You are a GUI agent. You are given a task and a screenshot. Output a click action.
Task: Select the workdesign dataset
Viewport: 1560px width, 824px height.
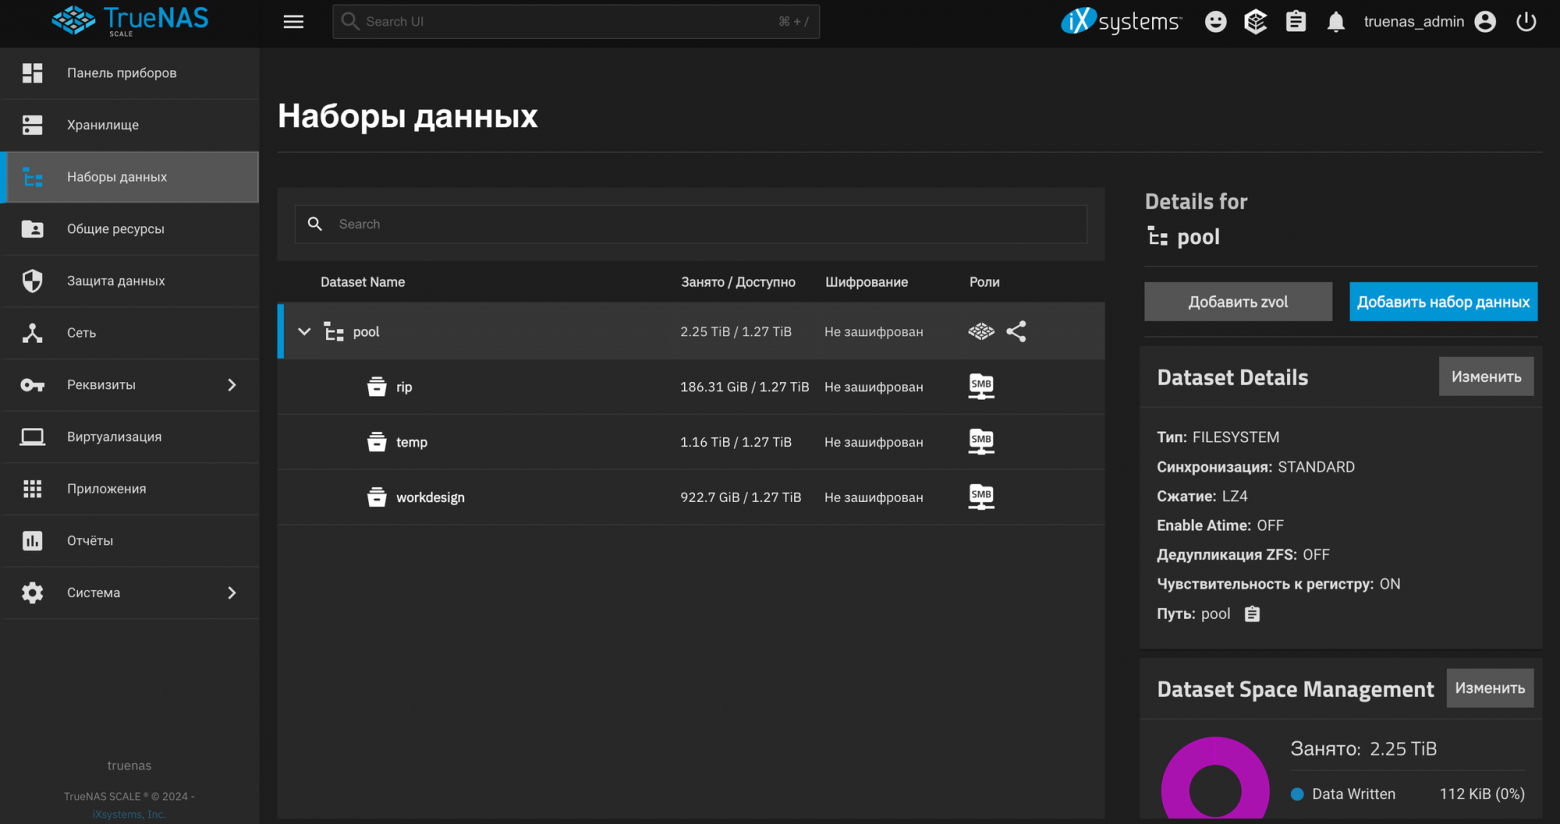(x=691, y=497)
